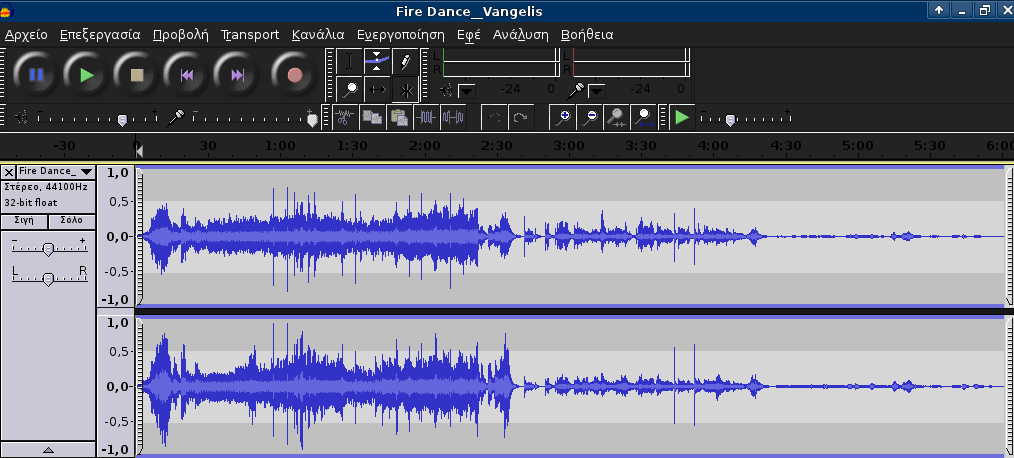This screenshot has height=458, width=1014.
Task: Click the playhead marker at time zero
Action: click(x=138, y=150)
